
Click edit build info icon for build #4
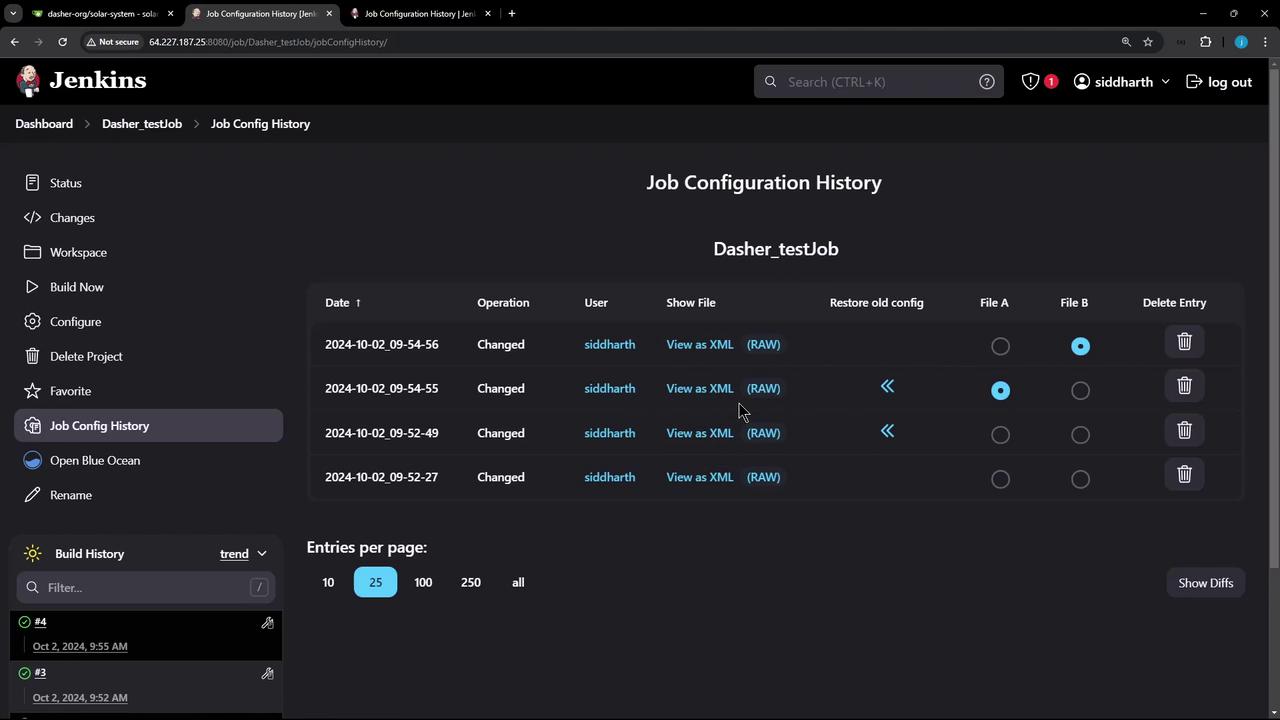click(267, 623)
